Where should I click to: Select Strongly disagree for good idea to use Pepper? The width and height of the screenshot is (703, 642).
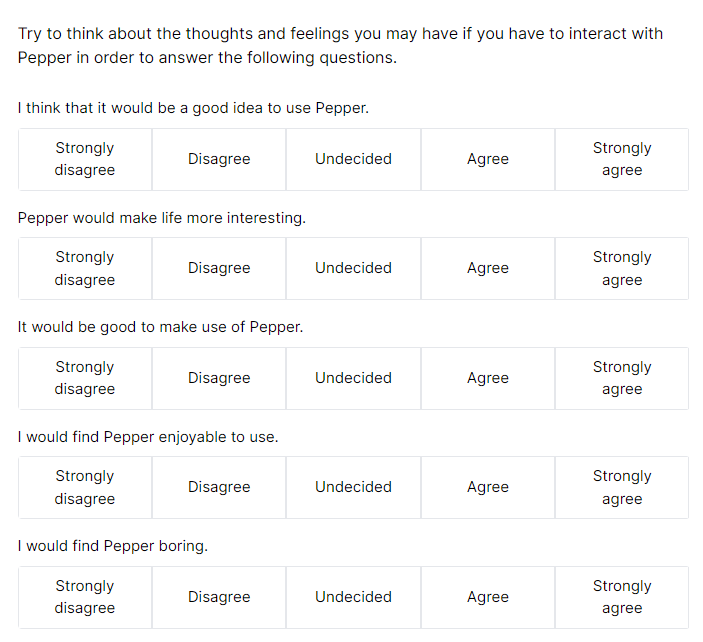tap(85, 159)
